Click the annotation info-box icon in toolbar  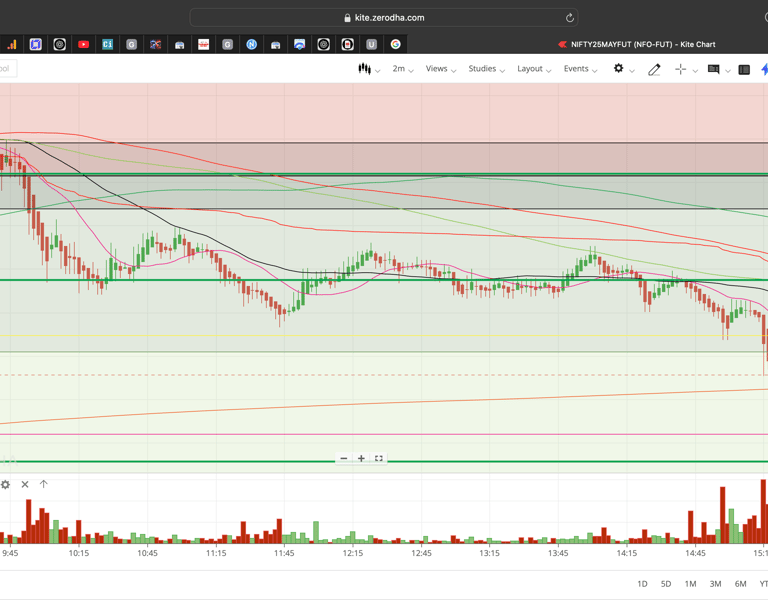pos(713,69)
